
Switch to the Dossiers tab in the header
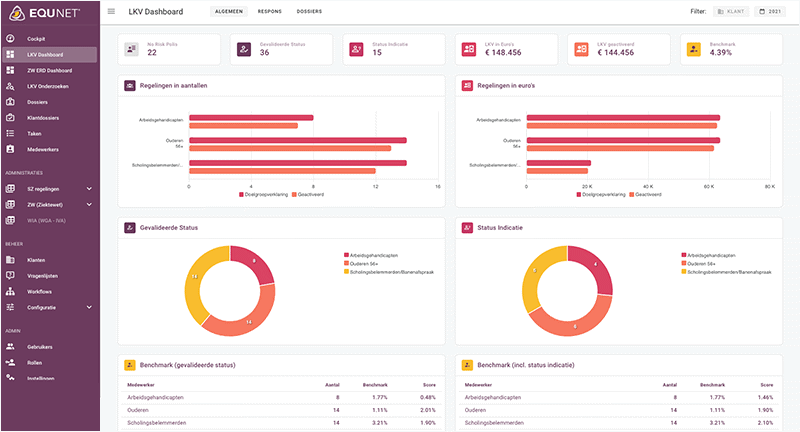pyautogui.click(x=309, y=11)
